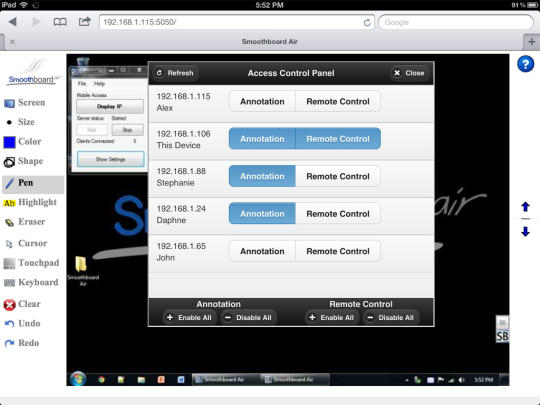Viewport: 540px width, 405px height.
Task: Open the blue help question icon
Action: pos(525,64)
